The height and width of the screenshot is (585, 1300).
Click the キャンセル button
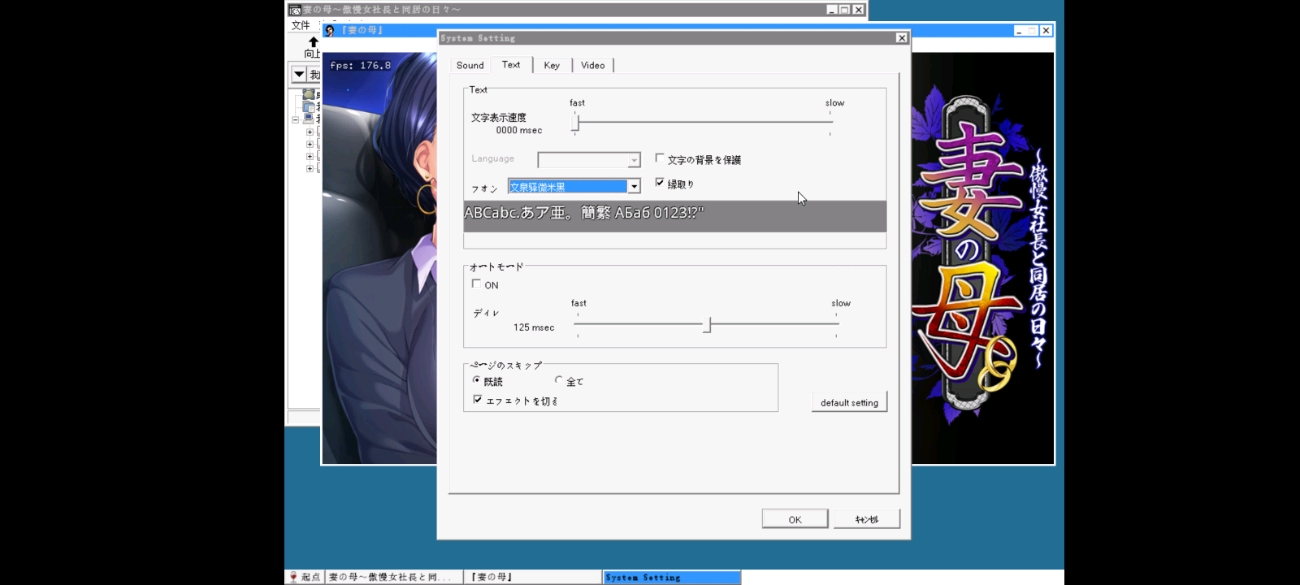click(x=867, y=519)
